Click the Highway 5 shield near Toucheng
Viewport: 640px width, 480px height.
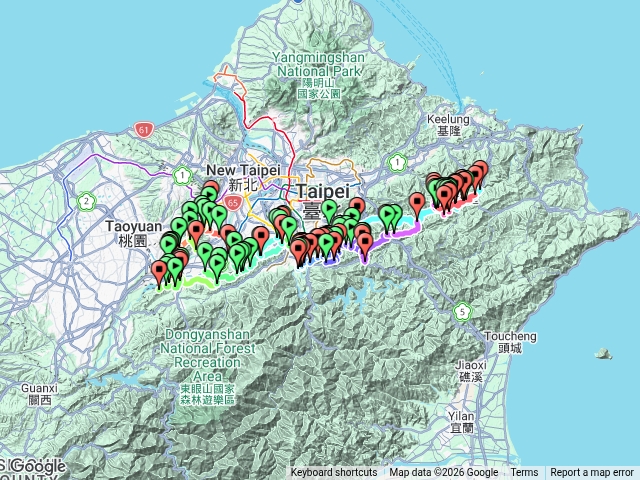tap(462, 312)
